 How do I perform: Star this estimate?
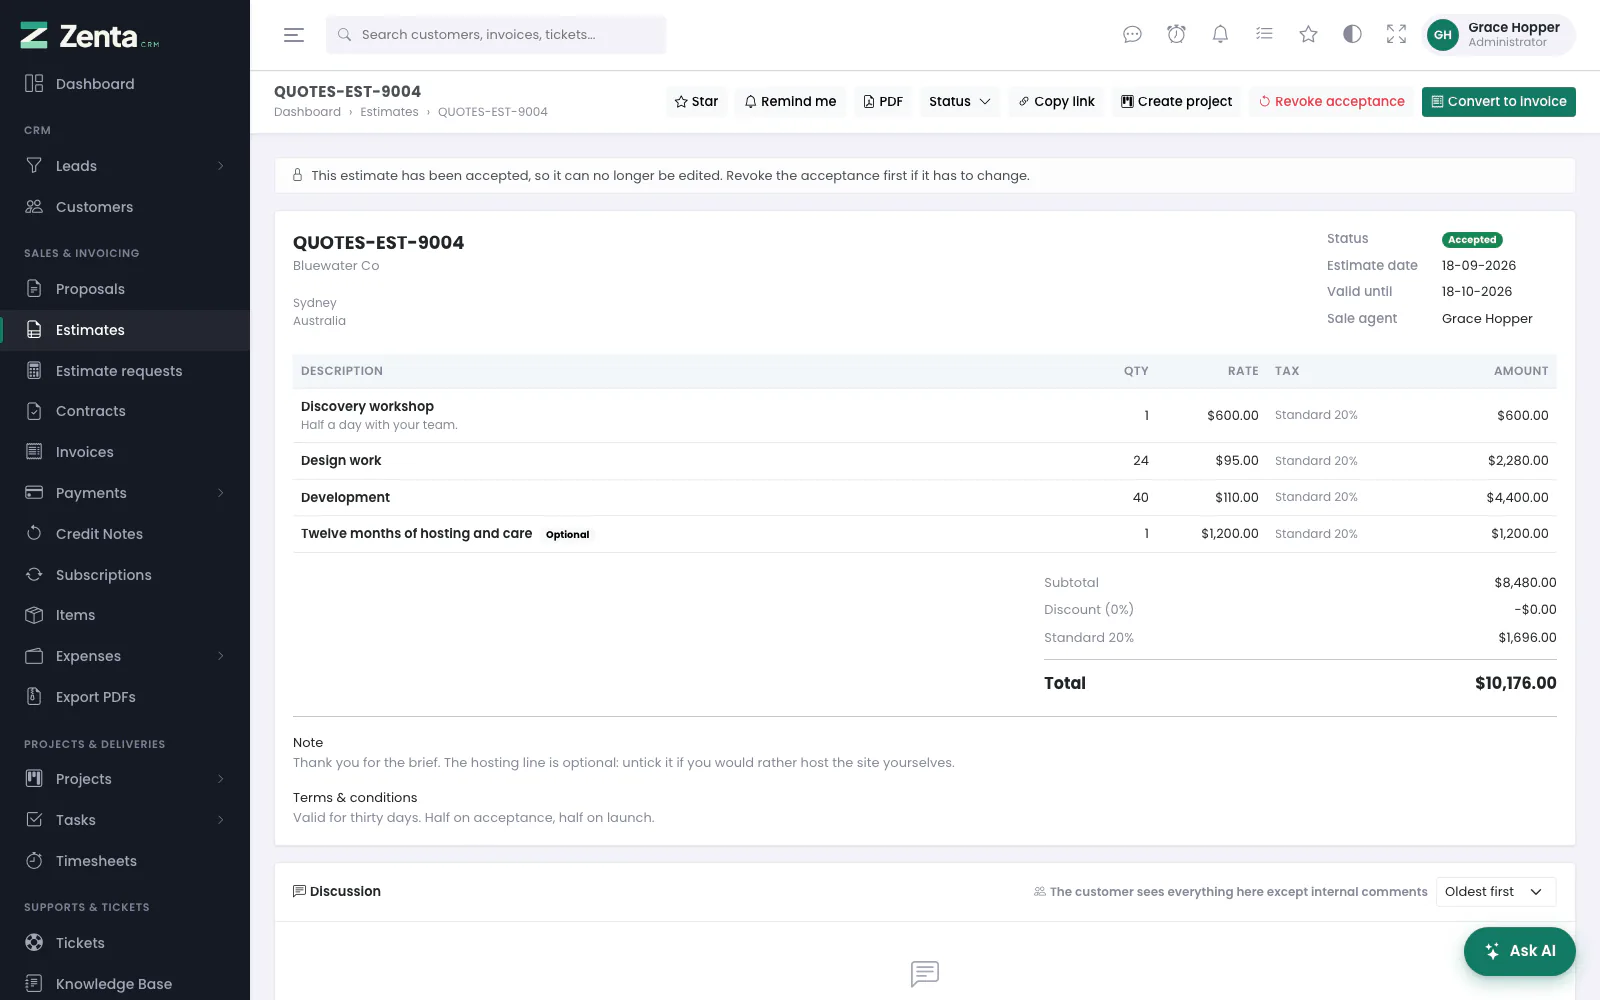tap(696, 102)
